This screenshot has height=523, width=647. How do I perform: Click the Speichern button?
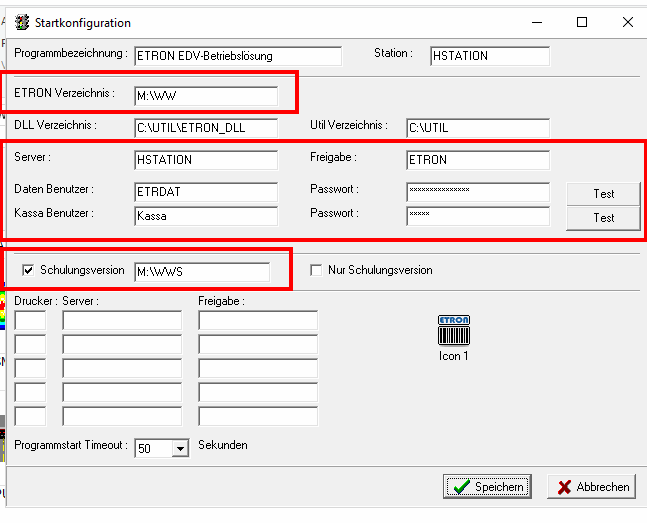click(488, 487)
